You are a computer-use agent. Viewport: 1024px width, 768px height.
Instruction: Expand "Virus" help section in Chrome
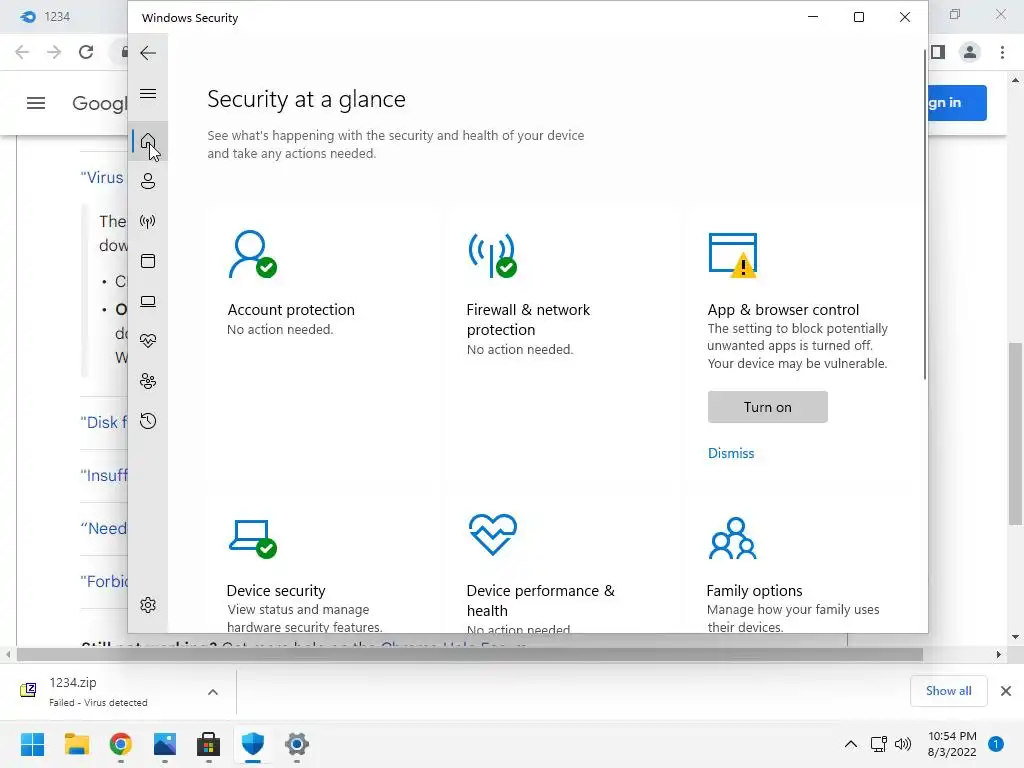[x=103, y=178]
